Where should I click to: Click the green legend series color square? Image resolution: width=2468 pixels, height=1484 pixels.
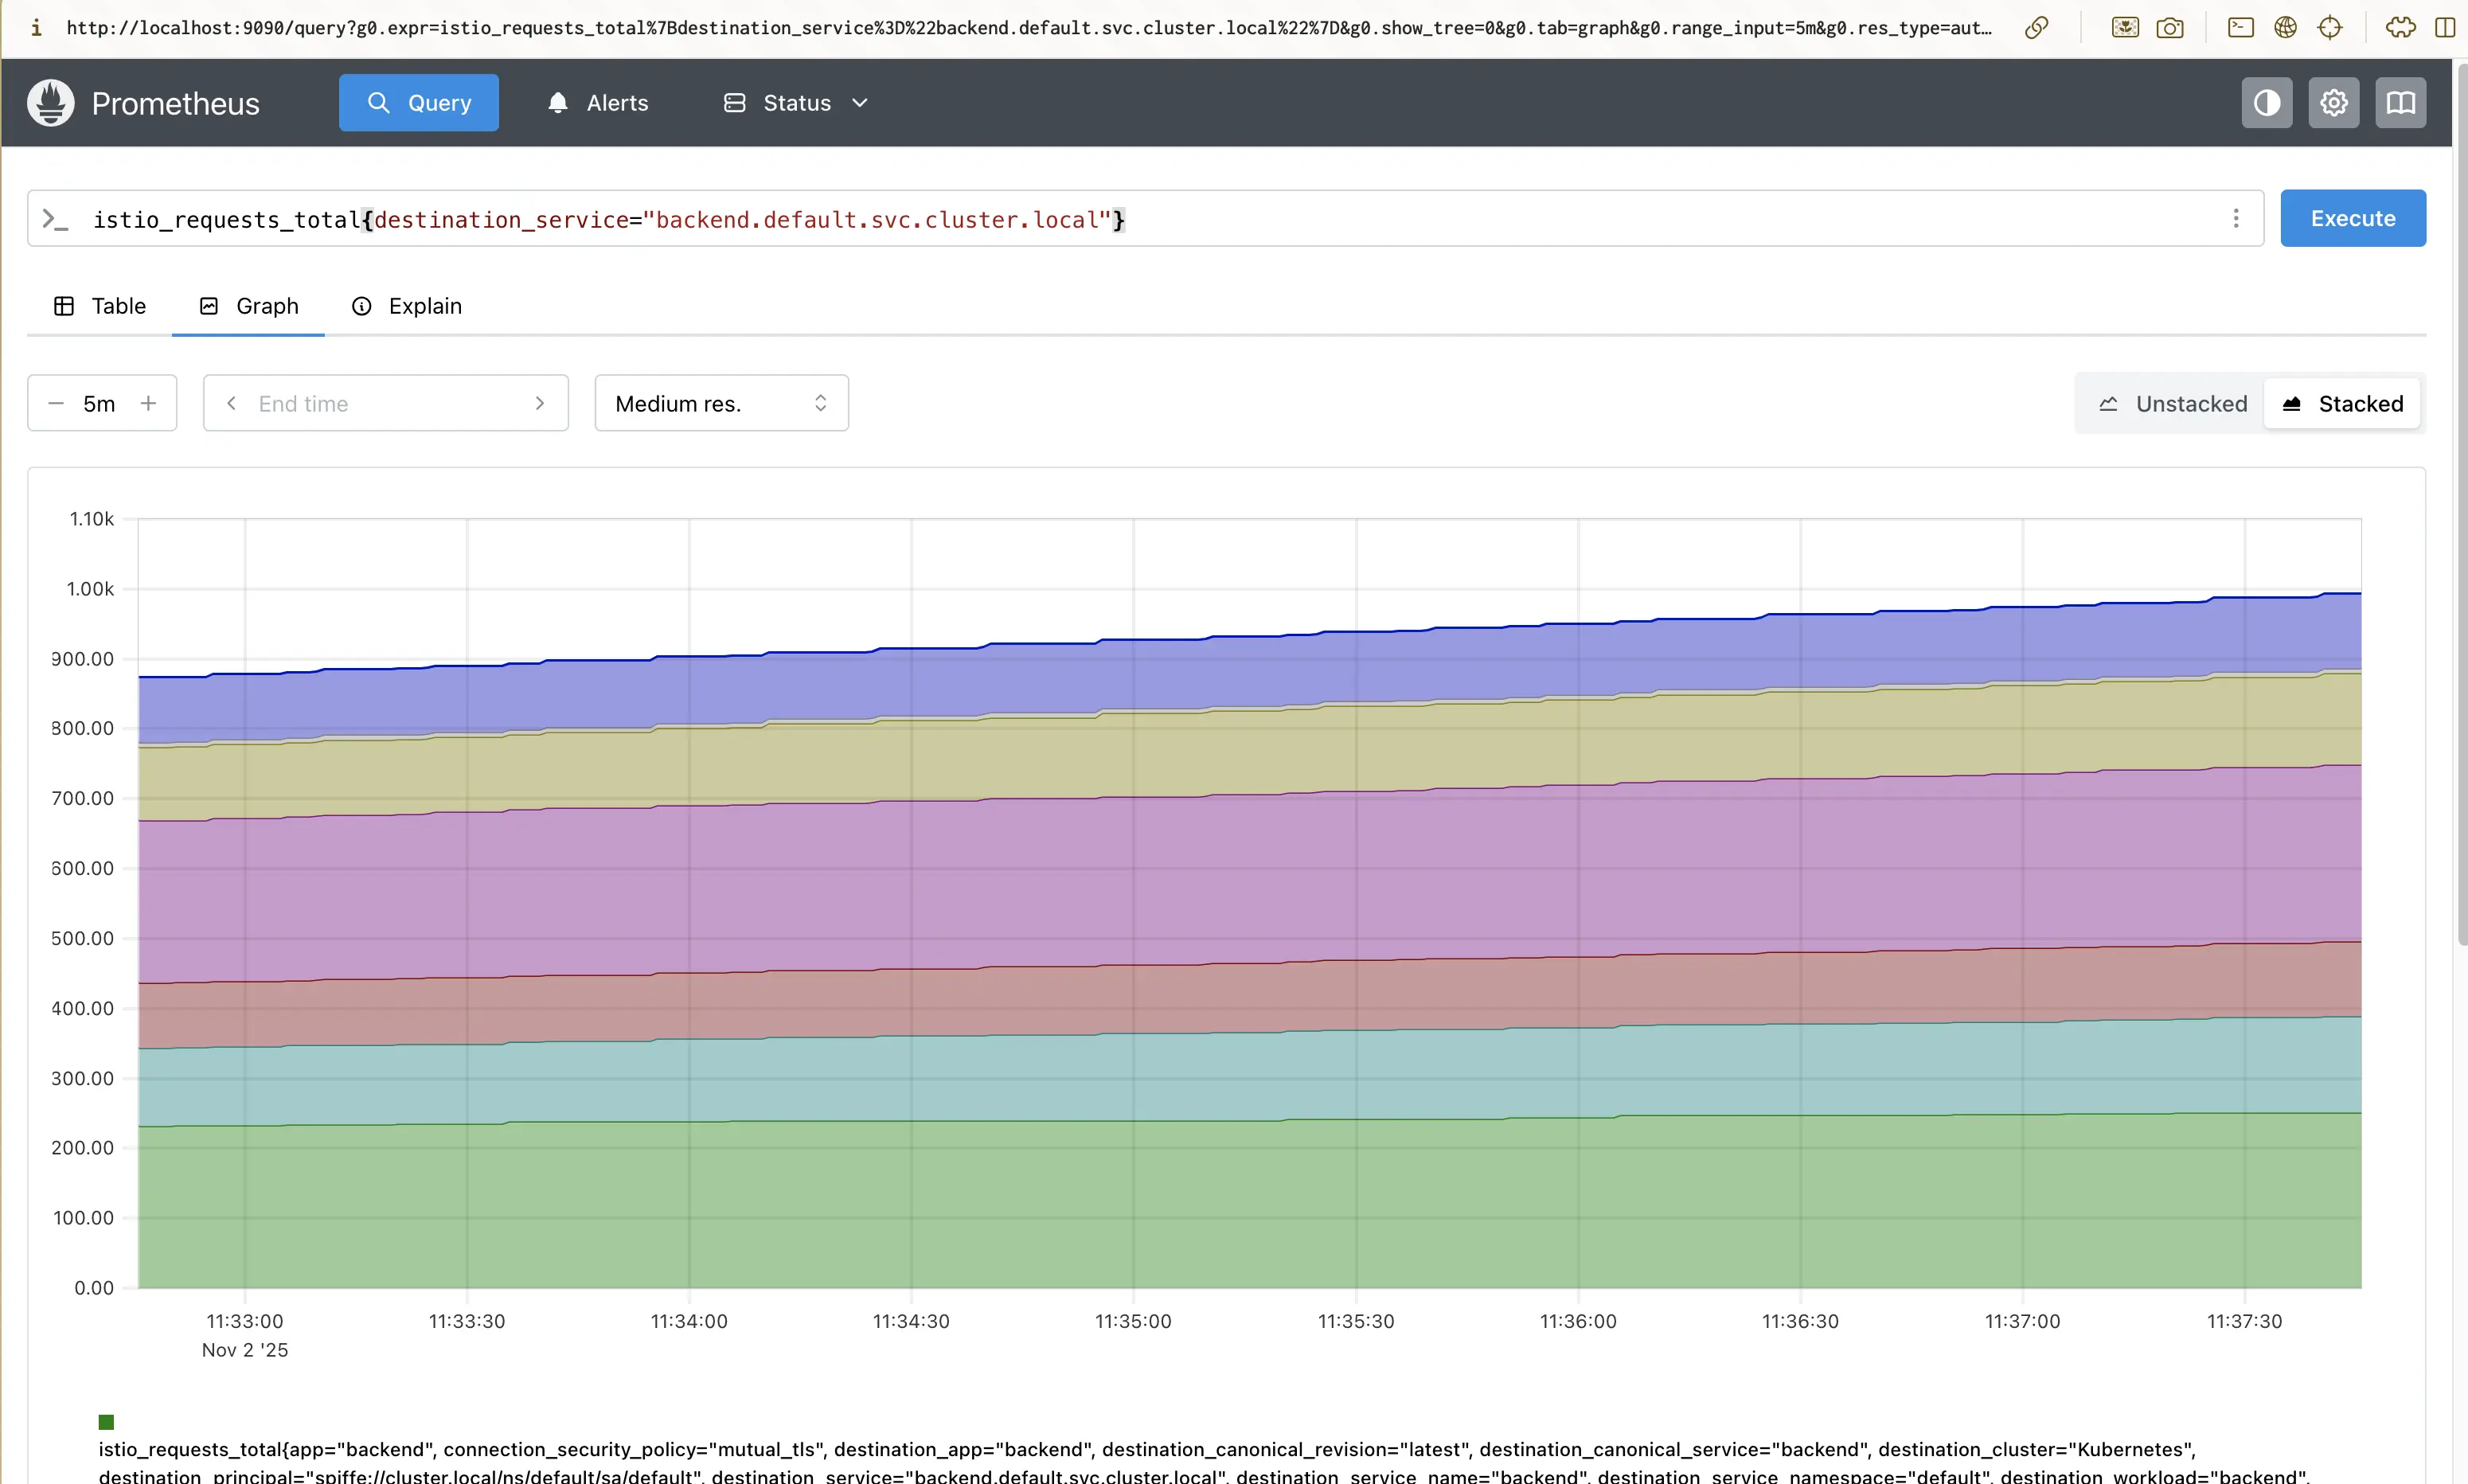107,1422
